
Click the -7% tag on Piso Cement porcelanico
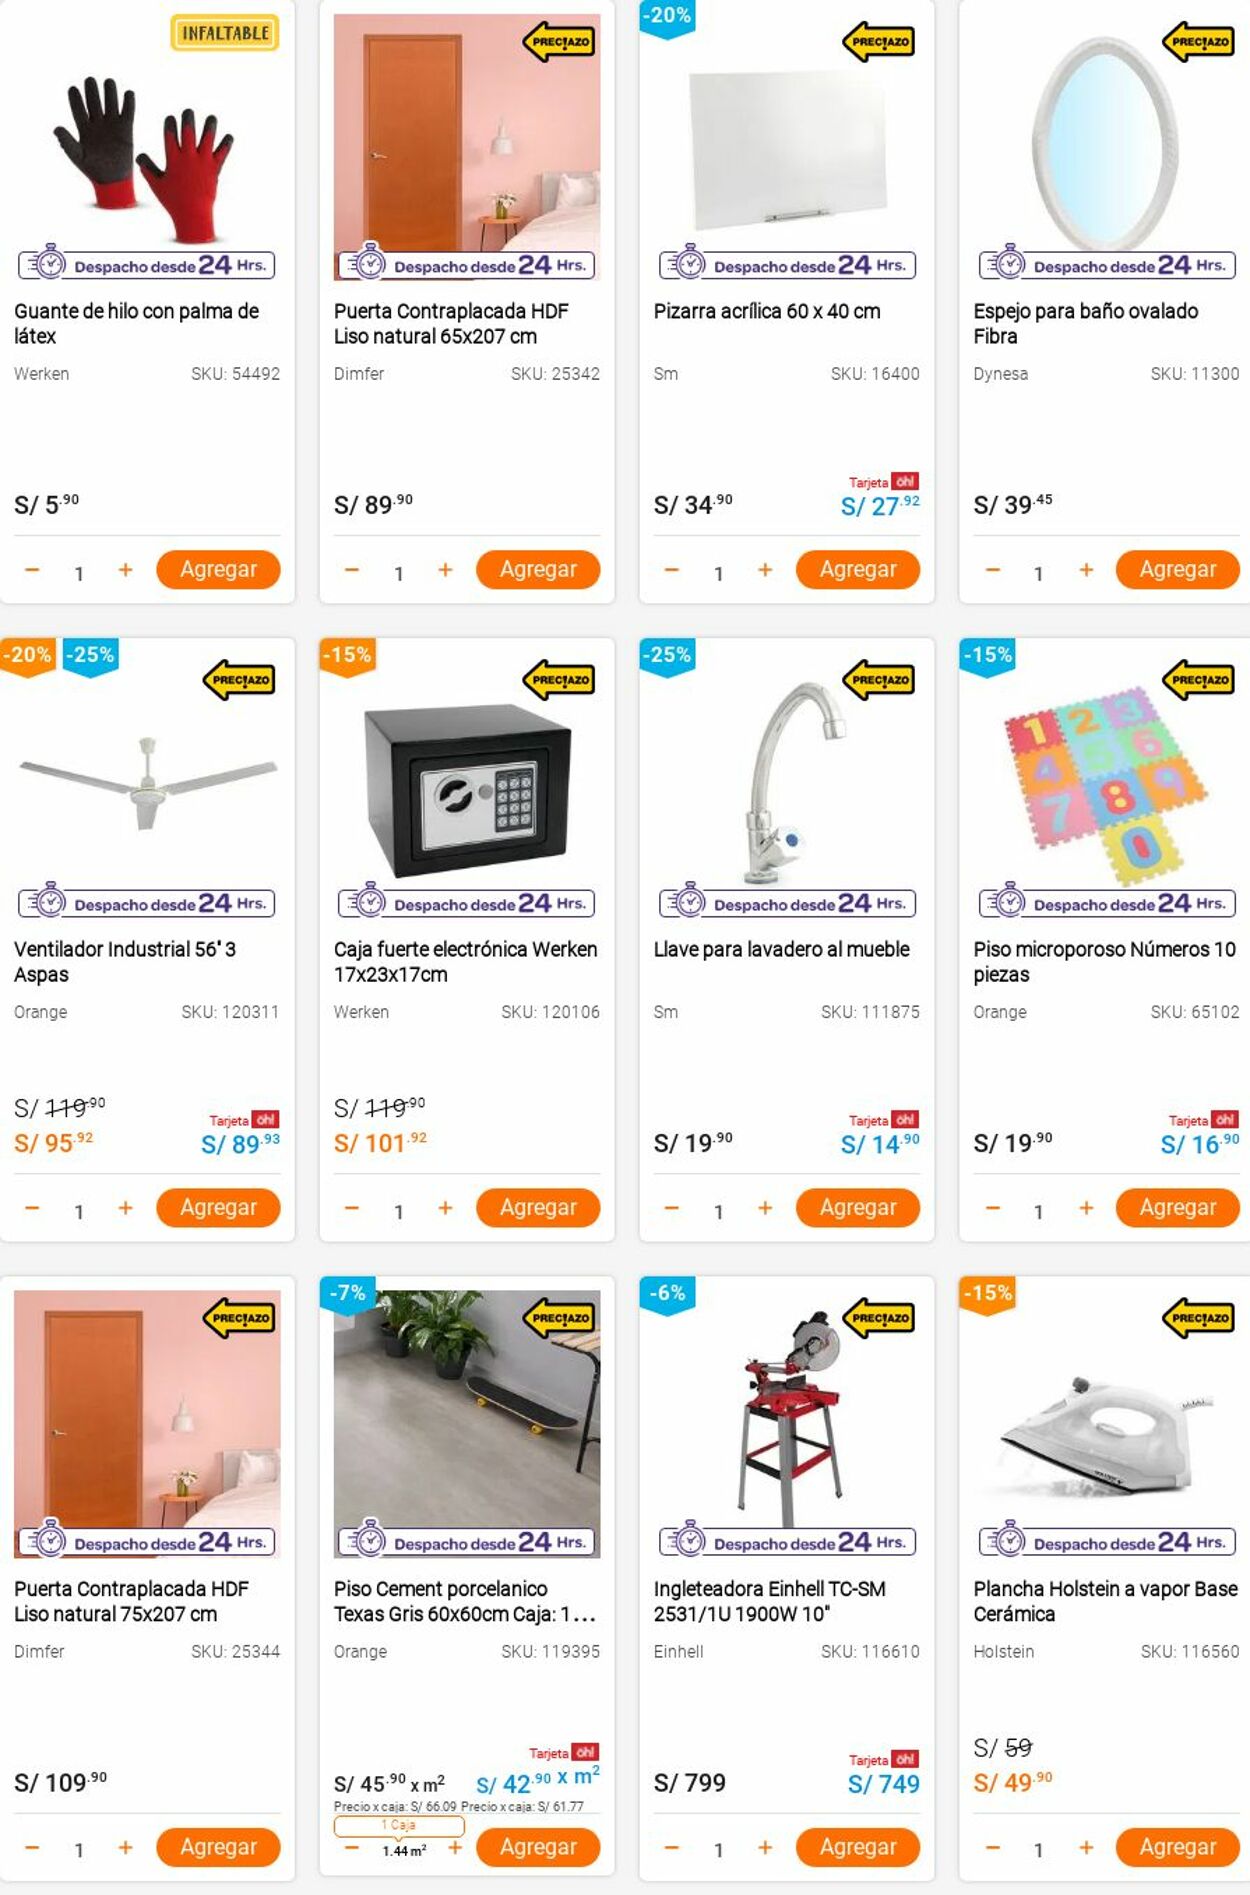pos(347,1294)
